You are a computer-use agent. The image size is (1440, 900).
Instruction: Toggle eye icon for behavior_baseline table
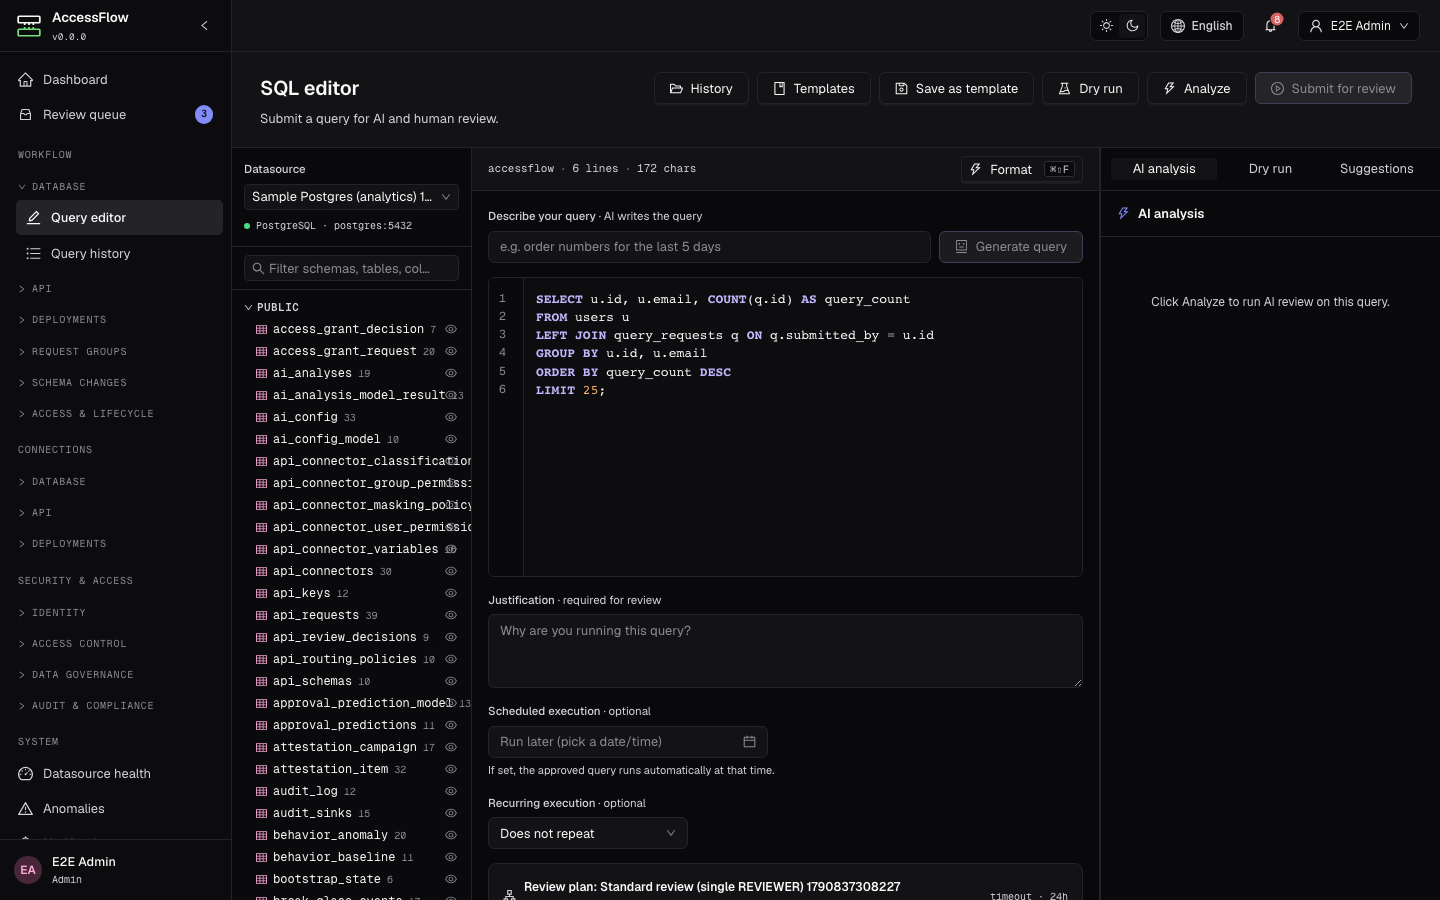pyautogui.click(x=451, y=857)
